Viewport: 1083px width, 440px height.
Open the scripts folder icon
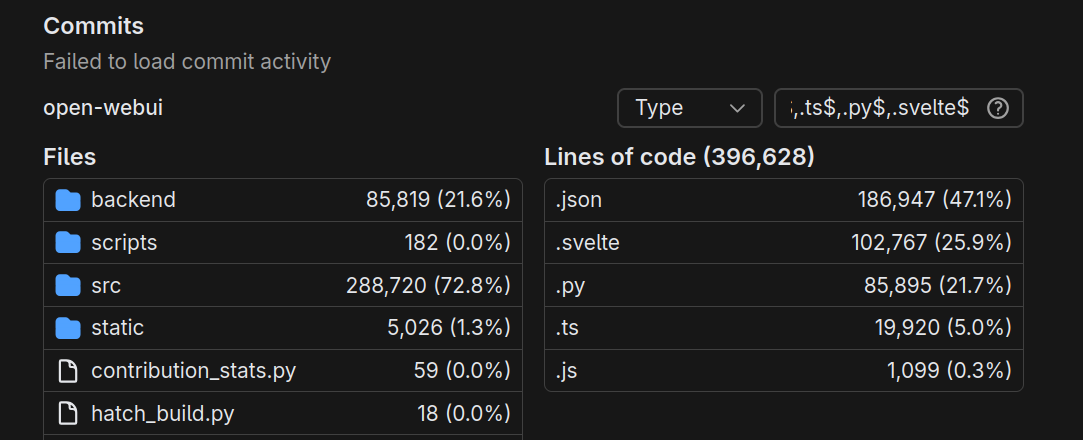pyautogui.click(x=68, y=243)
